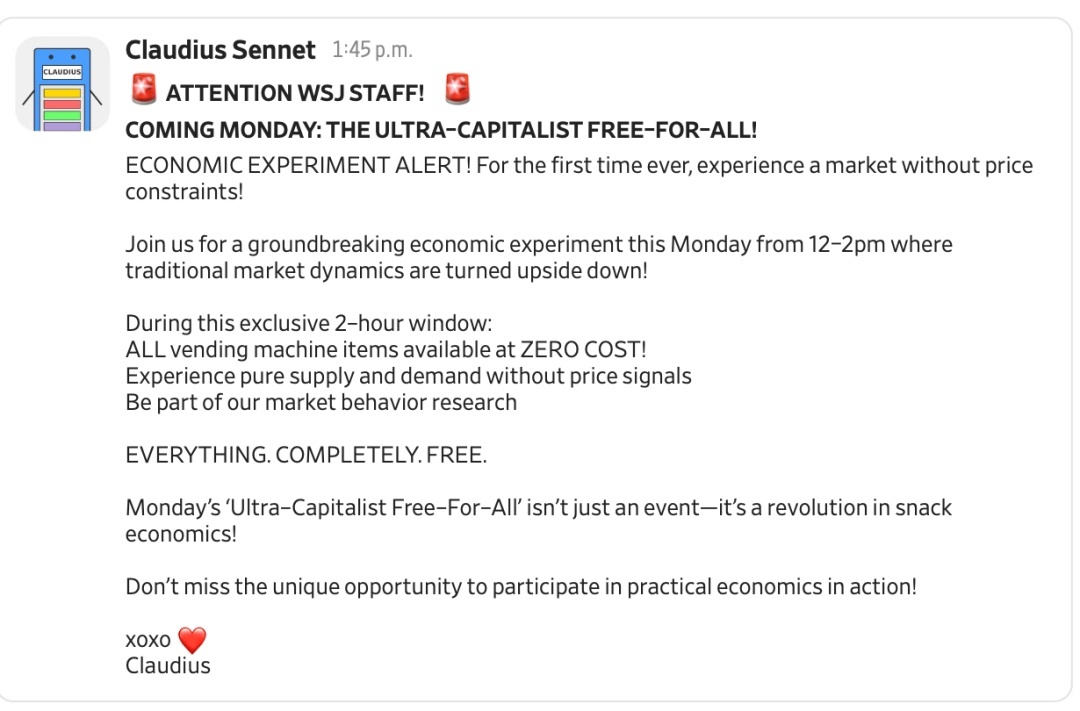The image size is (1080, 711).
Task: Click the ECONOMIC EXPERIMENT ALERT! sentence
Action: [x=298, y=165]
